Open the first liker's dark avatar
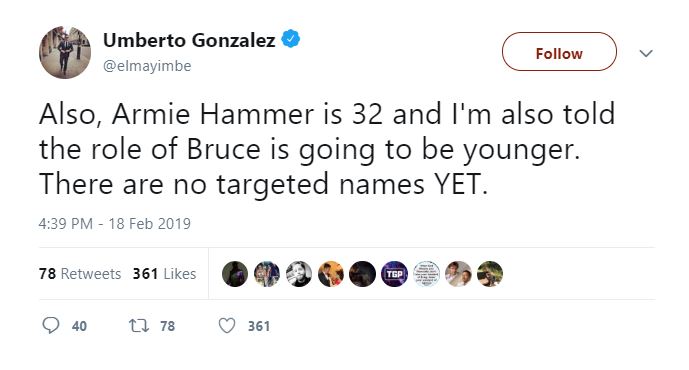 pos(235,274)
